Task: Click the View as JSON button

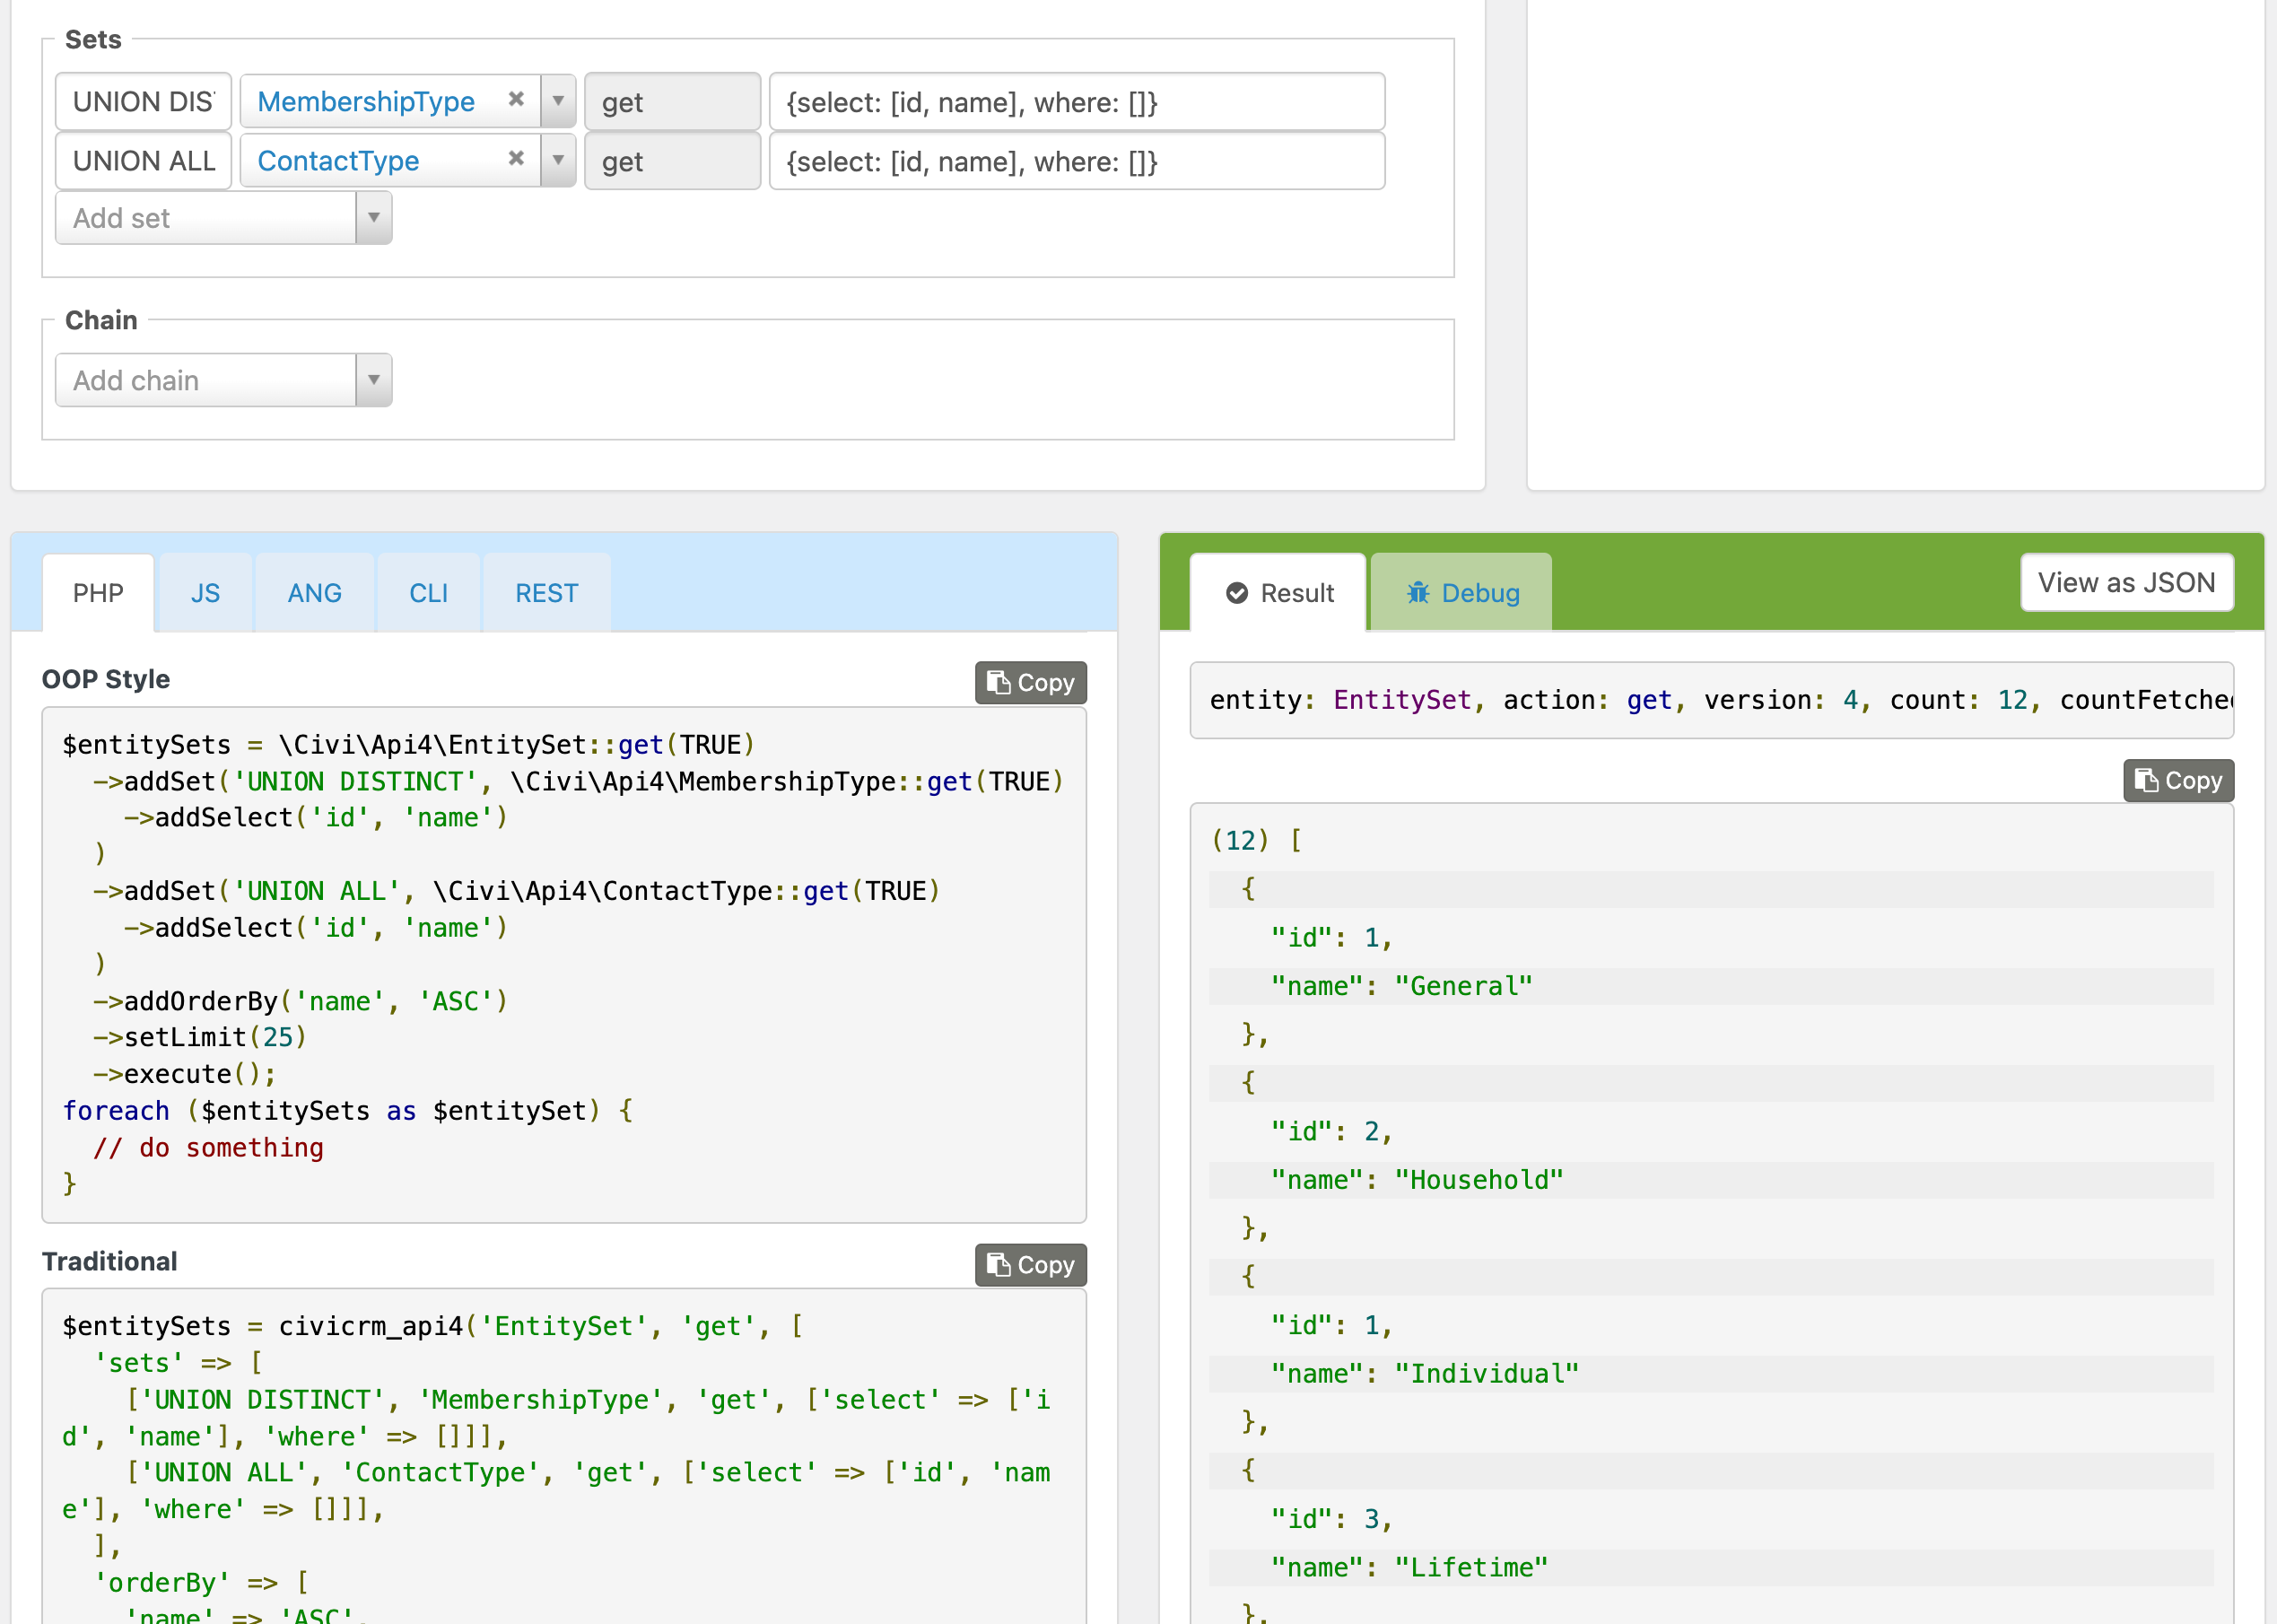Action: [2126, 582]
